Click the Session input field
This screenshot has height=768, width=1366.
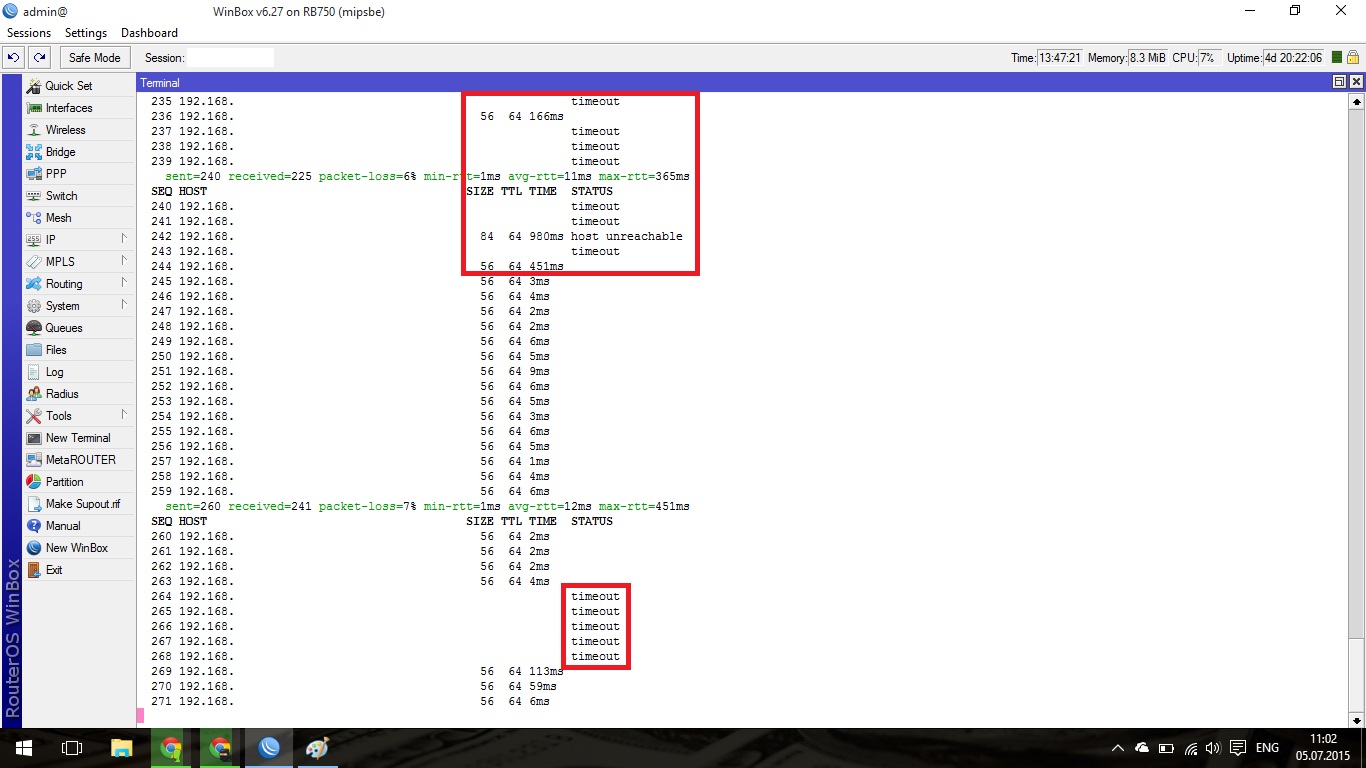(230, 58)
